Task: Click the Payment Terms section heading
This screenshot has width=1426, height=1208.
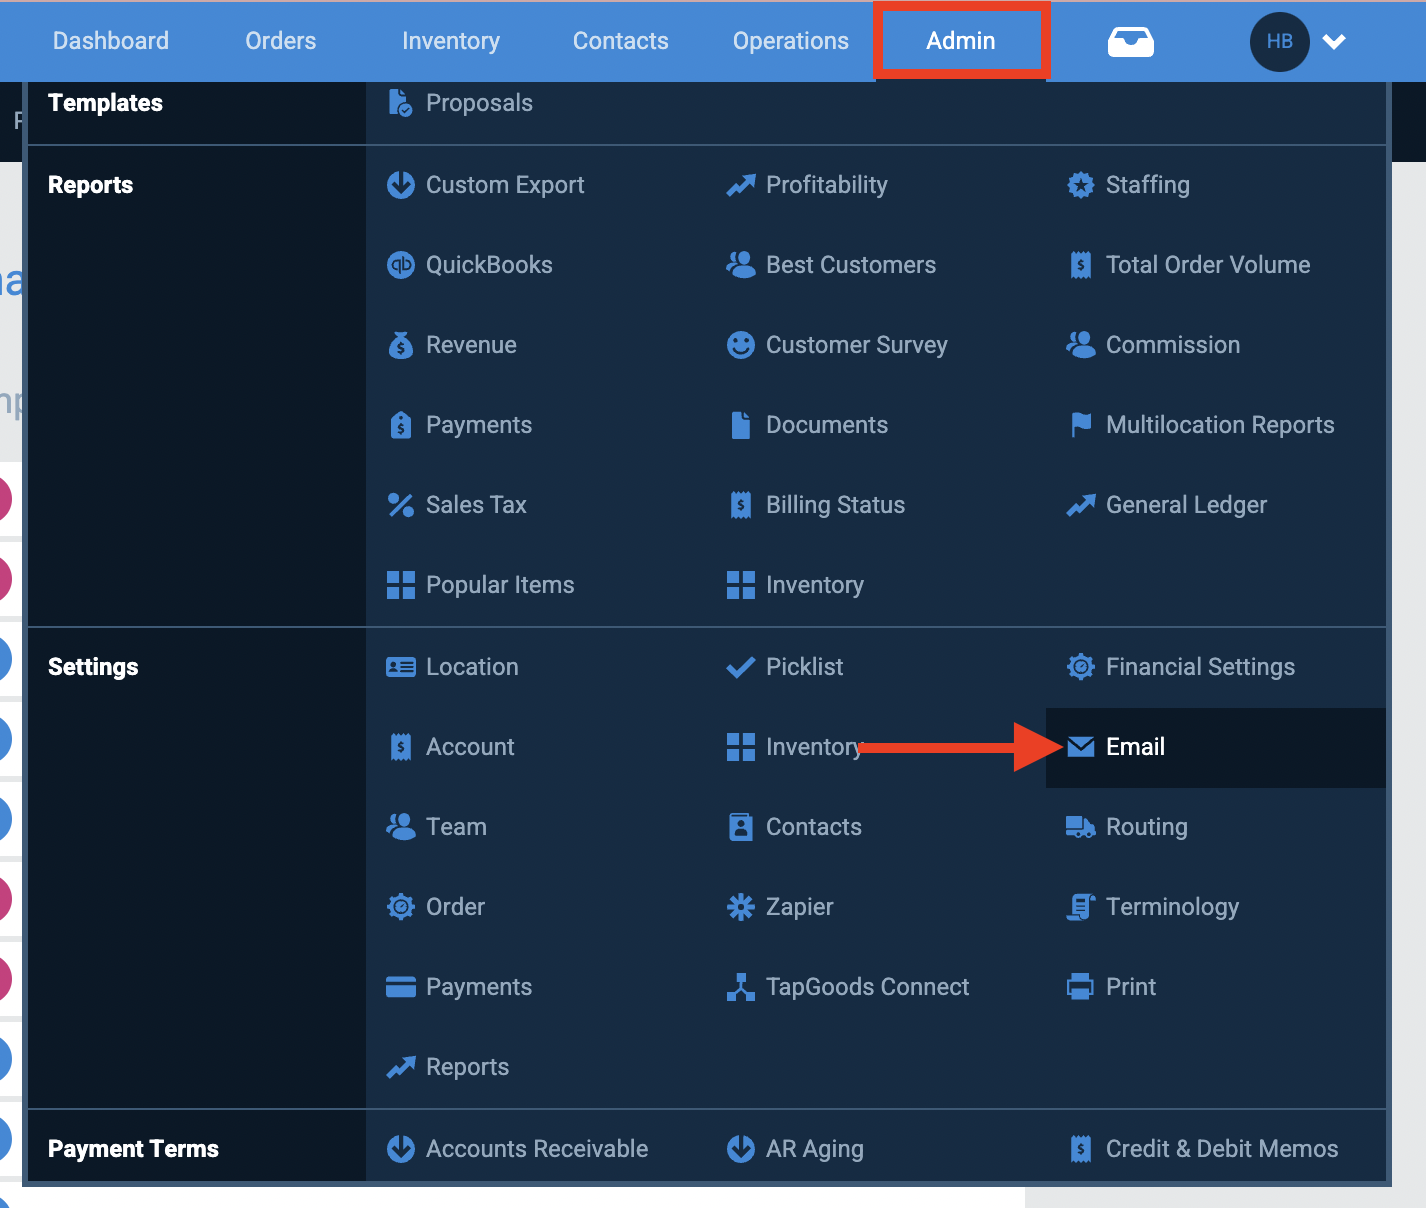Action: [133, 1149]
